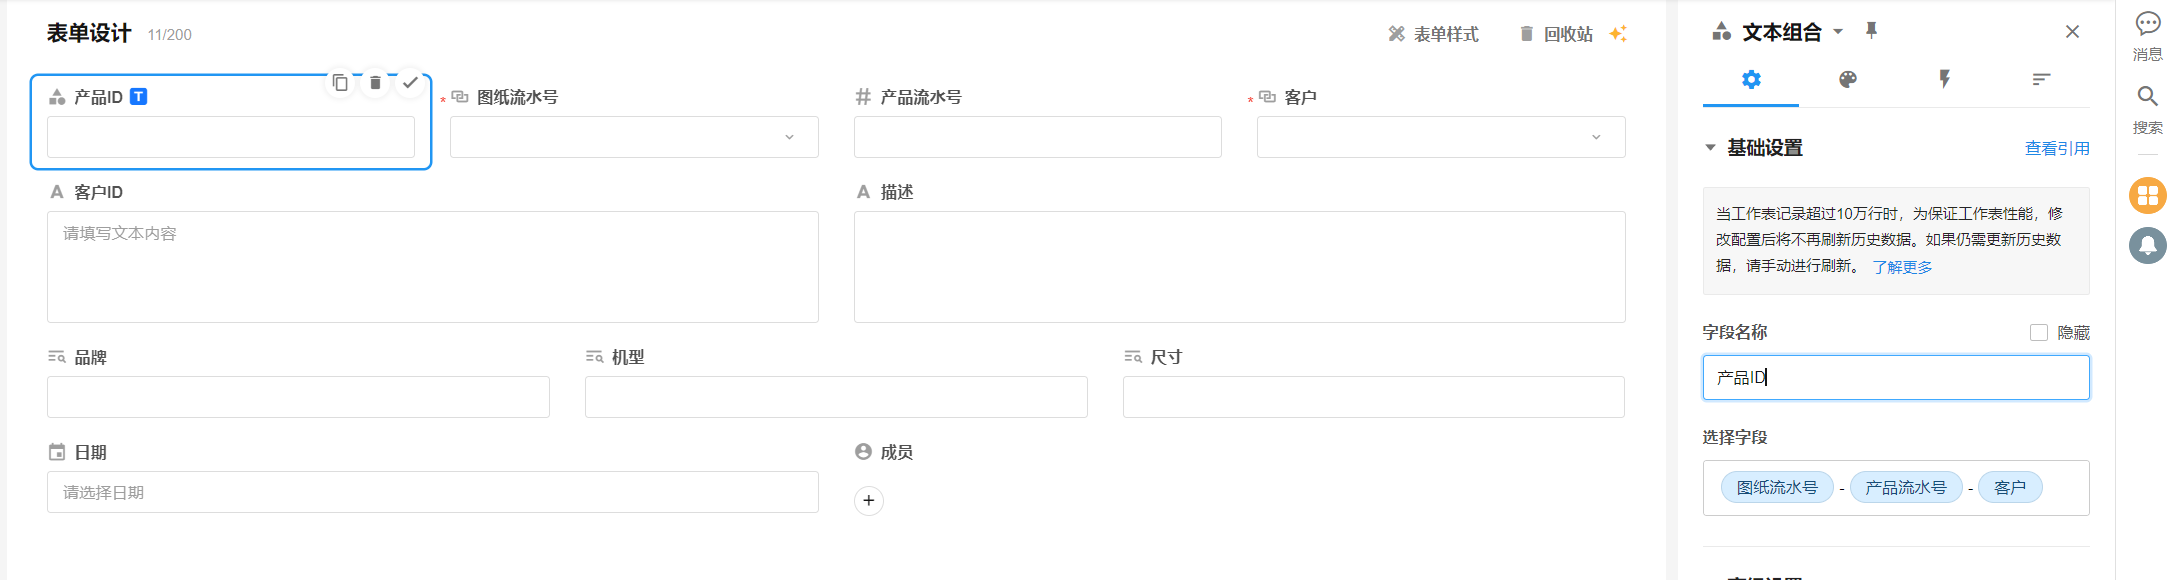Toggle the 隐藏 checkbox
This screenshot has height=580, width=2176.
(x=2038, y=332)
